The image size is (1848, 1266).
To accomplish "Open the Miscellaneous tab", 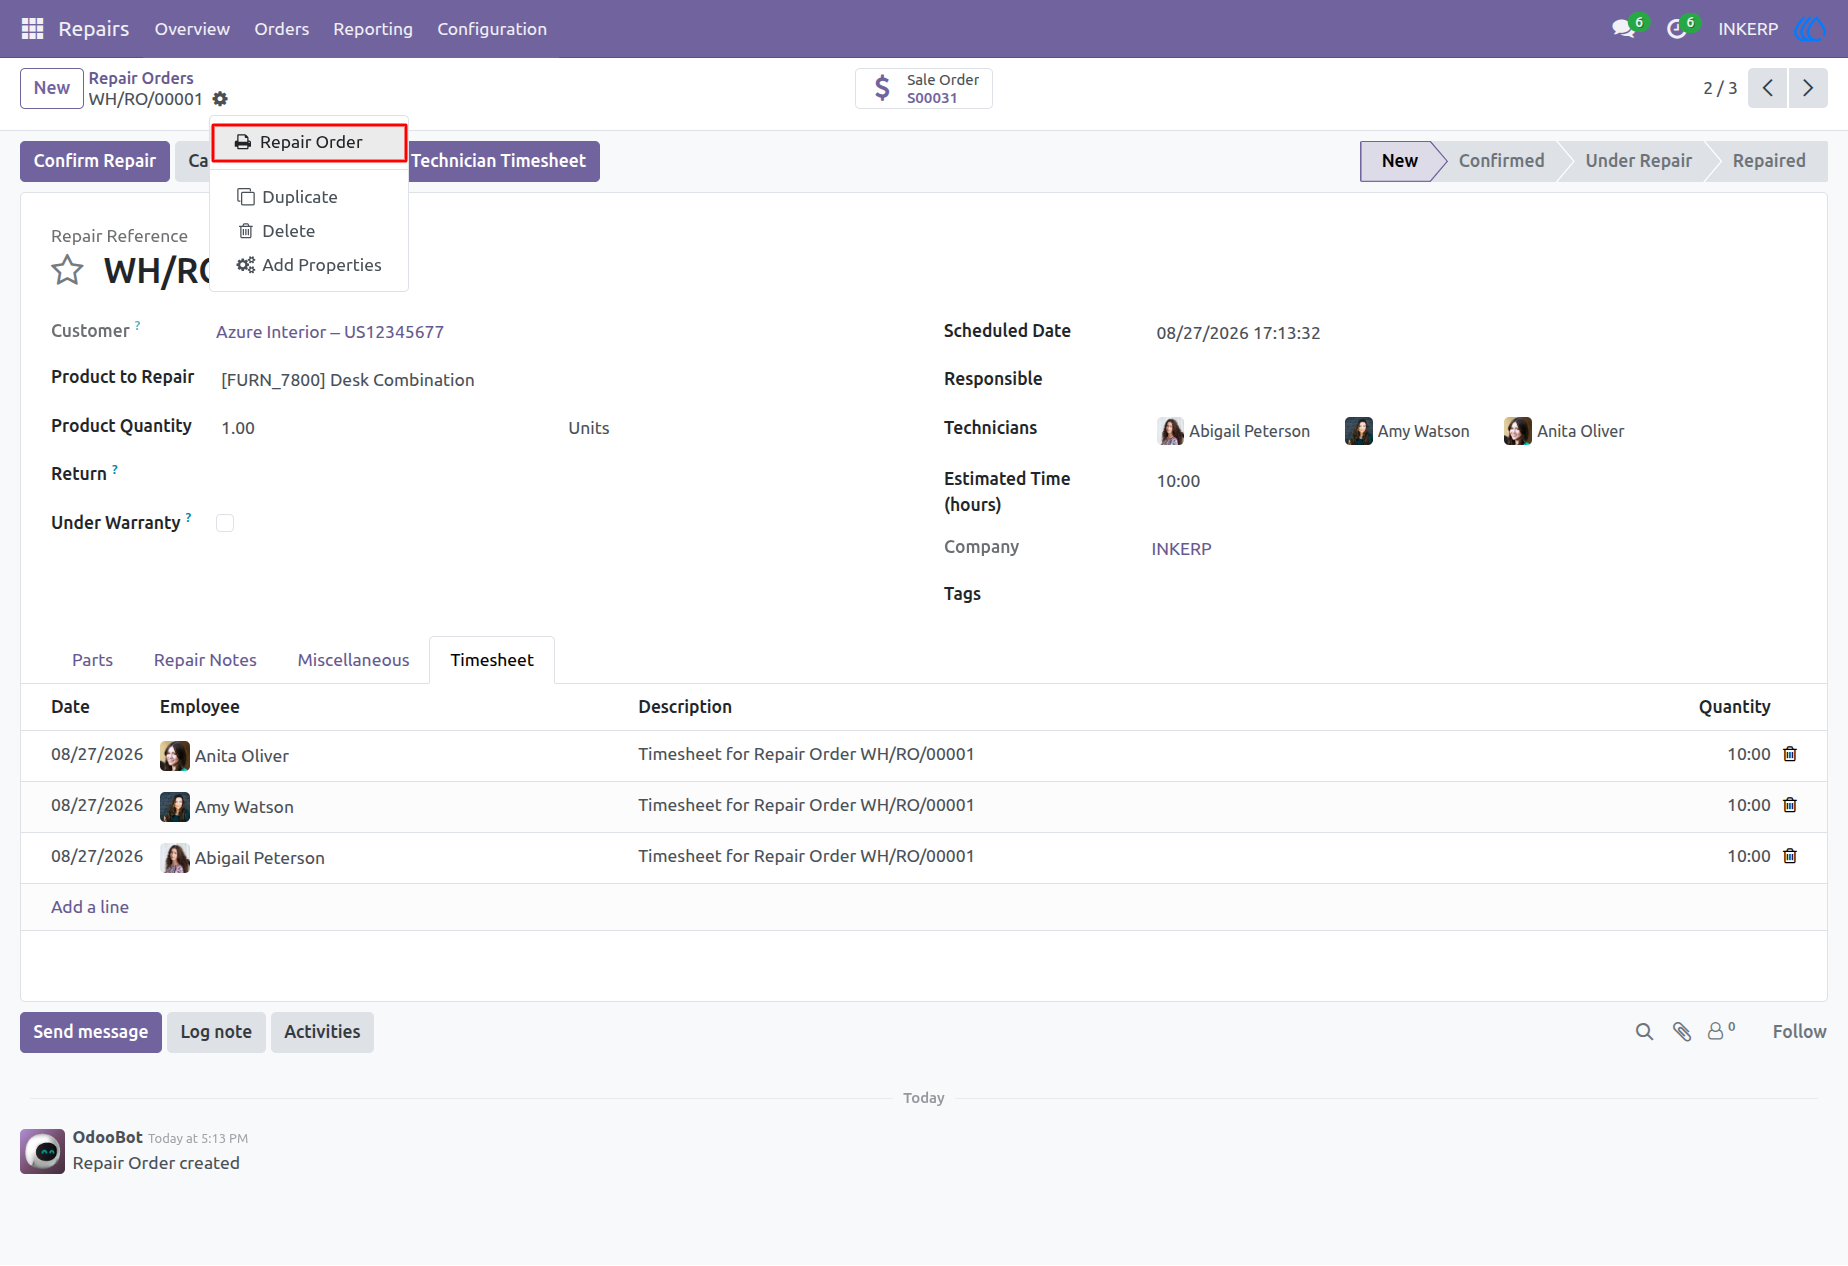I will click(x=354, y=660).
